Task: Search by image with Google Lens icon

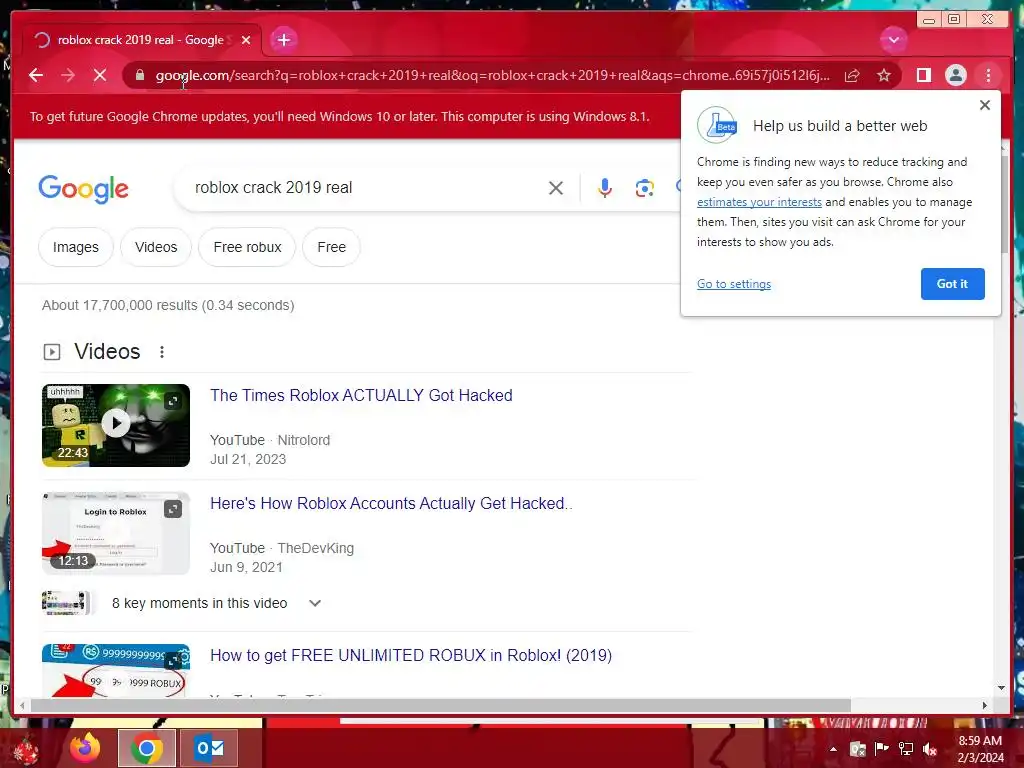Action: pyautogui.click(x=645, y=188)
